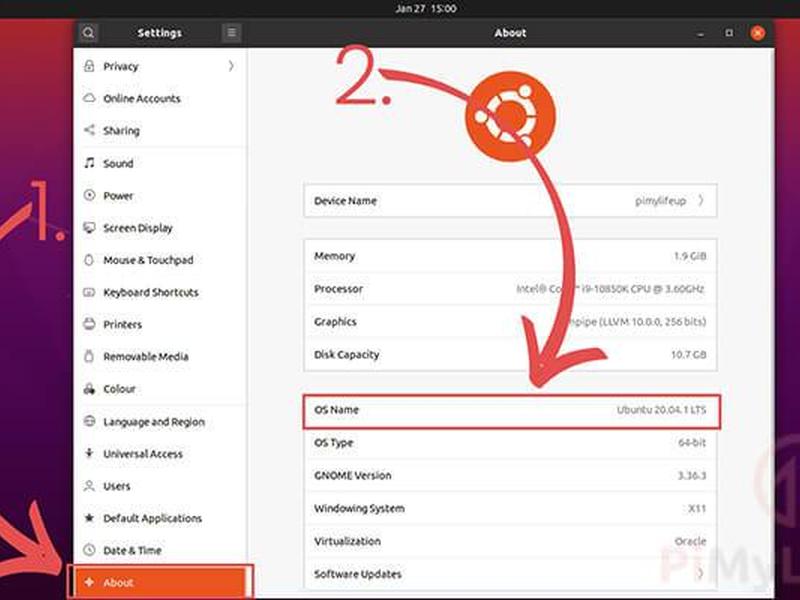800x600 pixels.
Task: Click the Virtualization value Oracle
Action: [x=690, y=541]
